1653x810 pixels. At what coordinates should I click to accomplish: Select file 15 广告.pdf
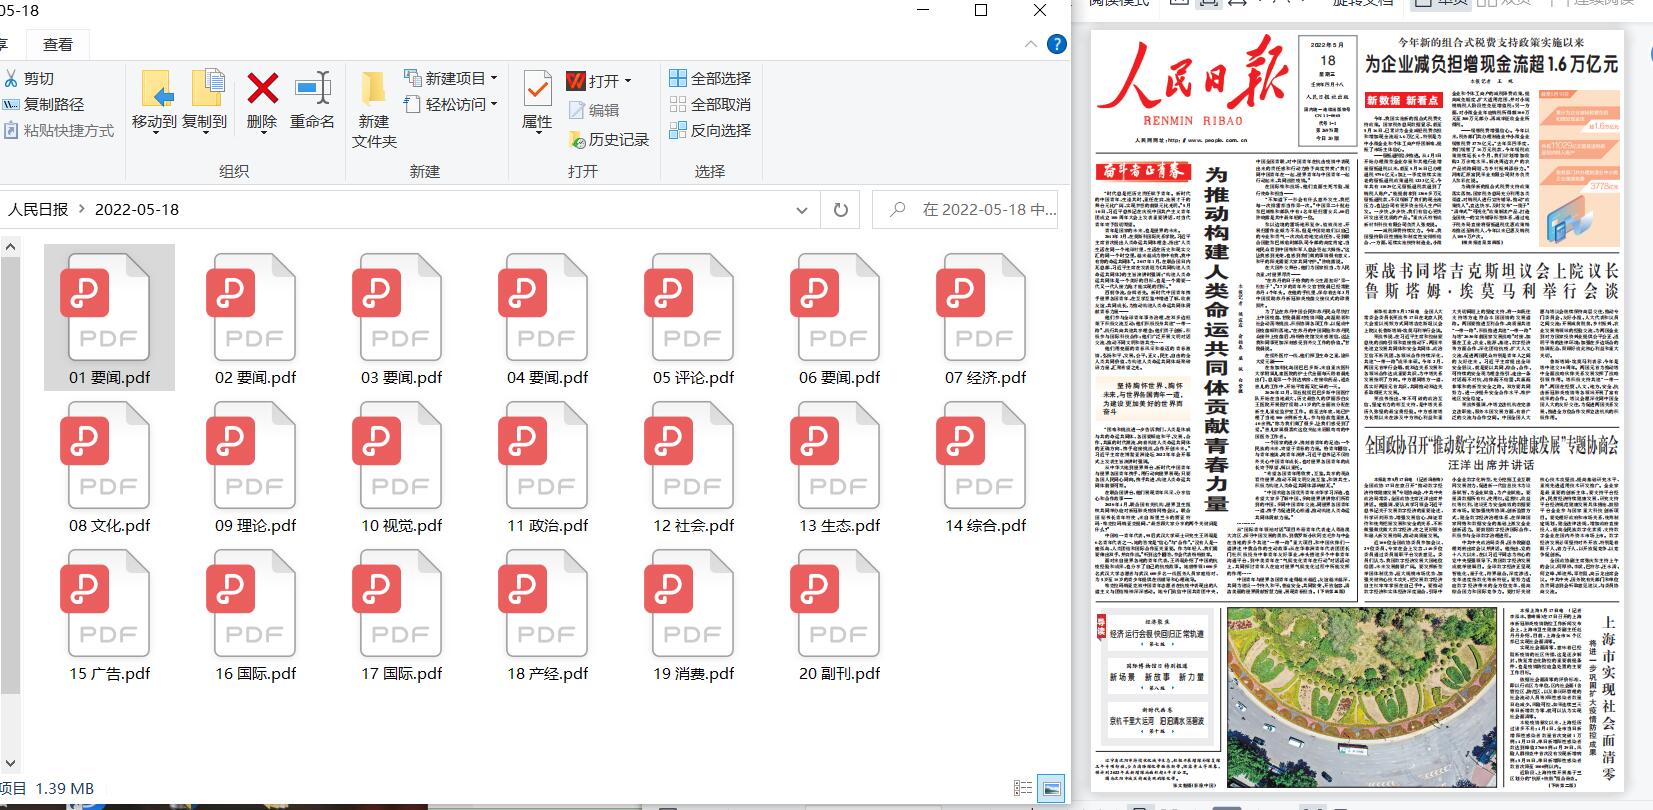(x=109, y=613)
